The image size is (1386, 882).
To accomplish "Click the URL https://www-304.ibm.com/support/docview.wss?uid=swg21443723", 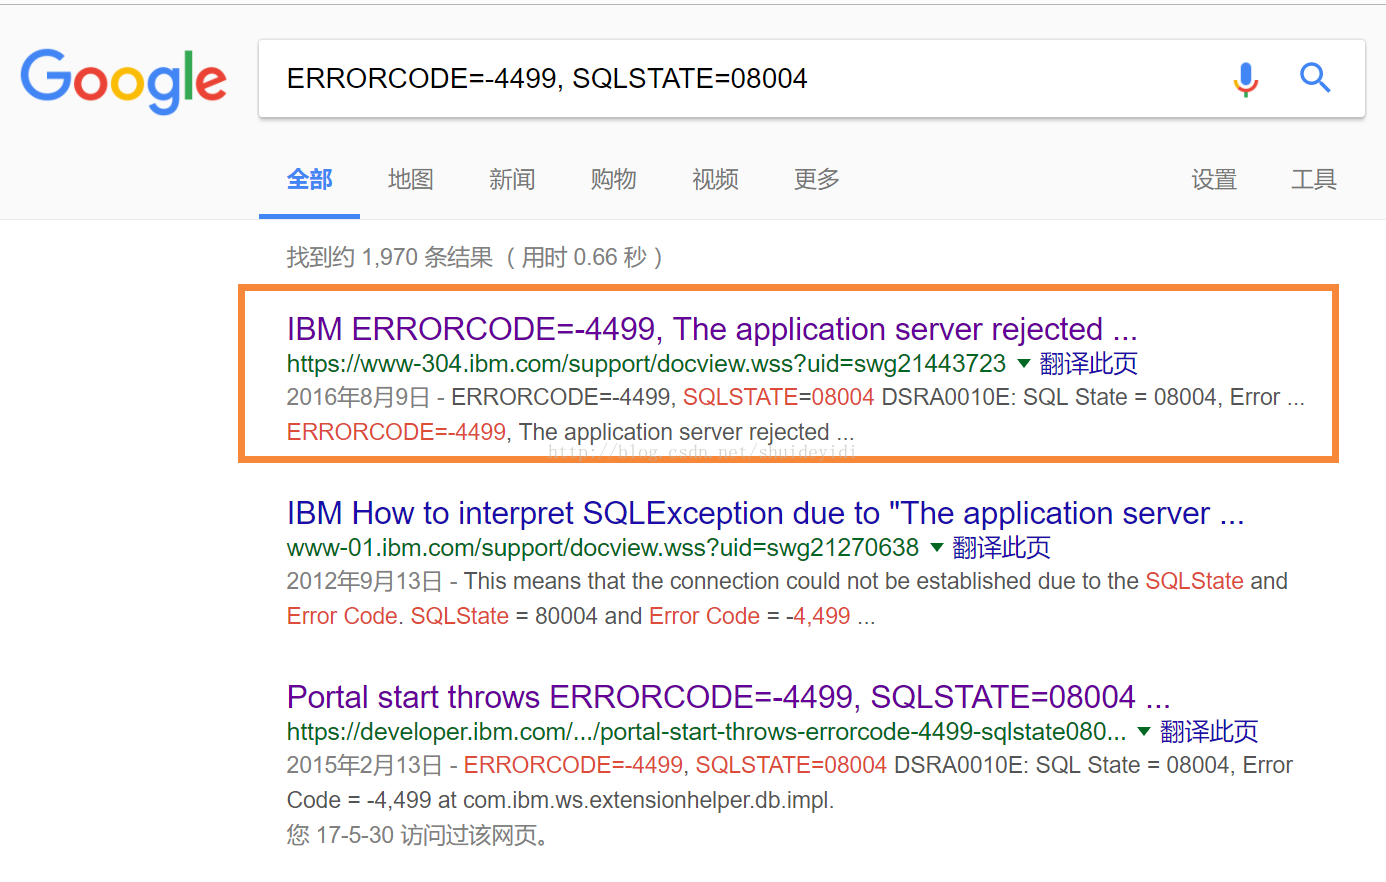I will pyautogui.click(x=646, y=364).
